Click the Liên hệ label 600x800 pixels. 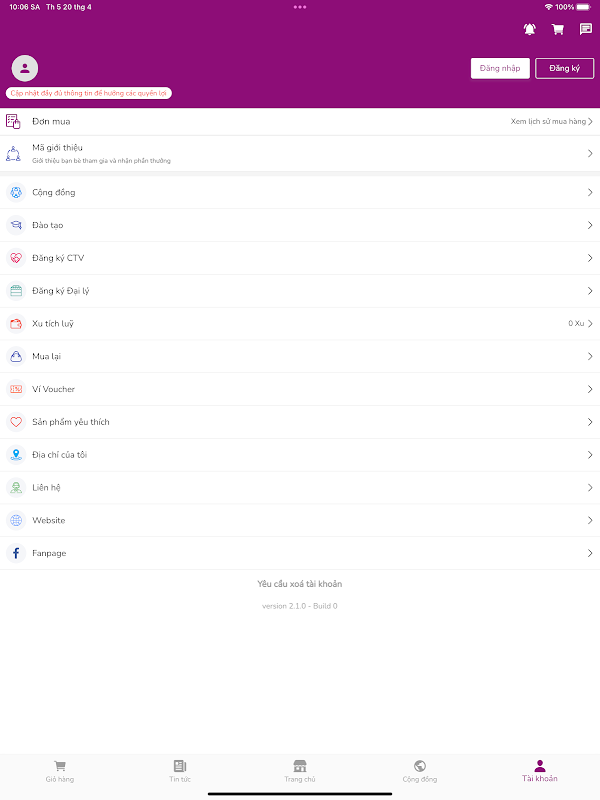coord(46,488)
